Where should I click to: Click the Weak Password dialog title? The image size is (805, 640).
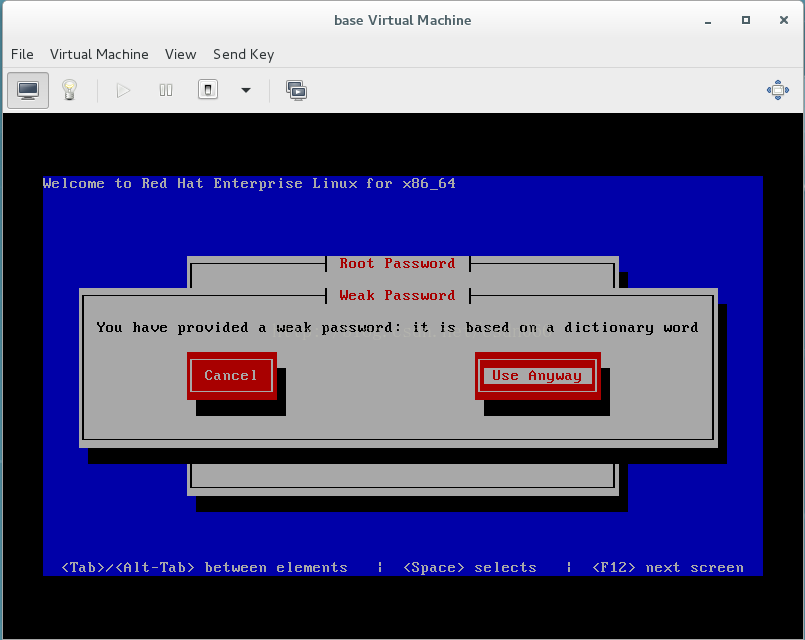(397, 296)
